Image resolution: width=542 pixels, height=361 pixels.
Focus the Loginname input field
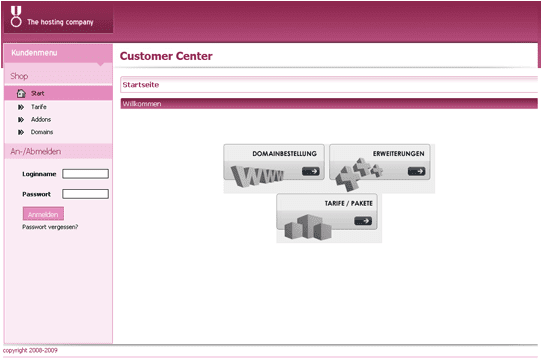click(x=85, y=174)
